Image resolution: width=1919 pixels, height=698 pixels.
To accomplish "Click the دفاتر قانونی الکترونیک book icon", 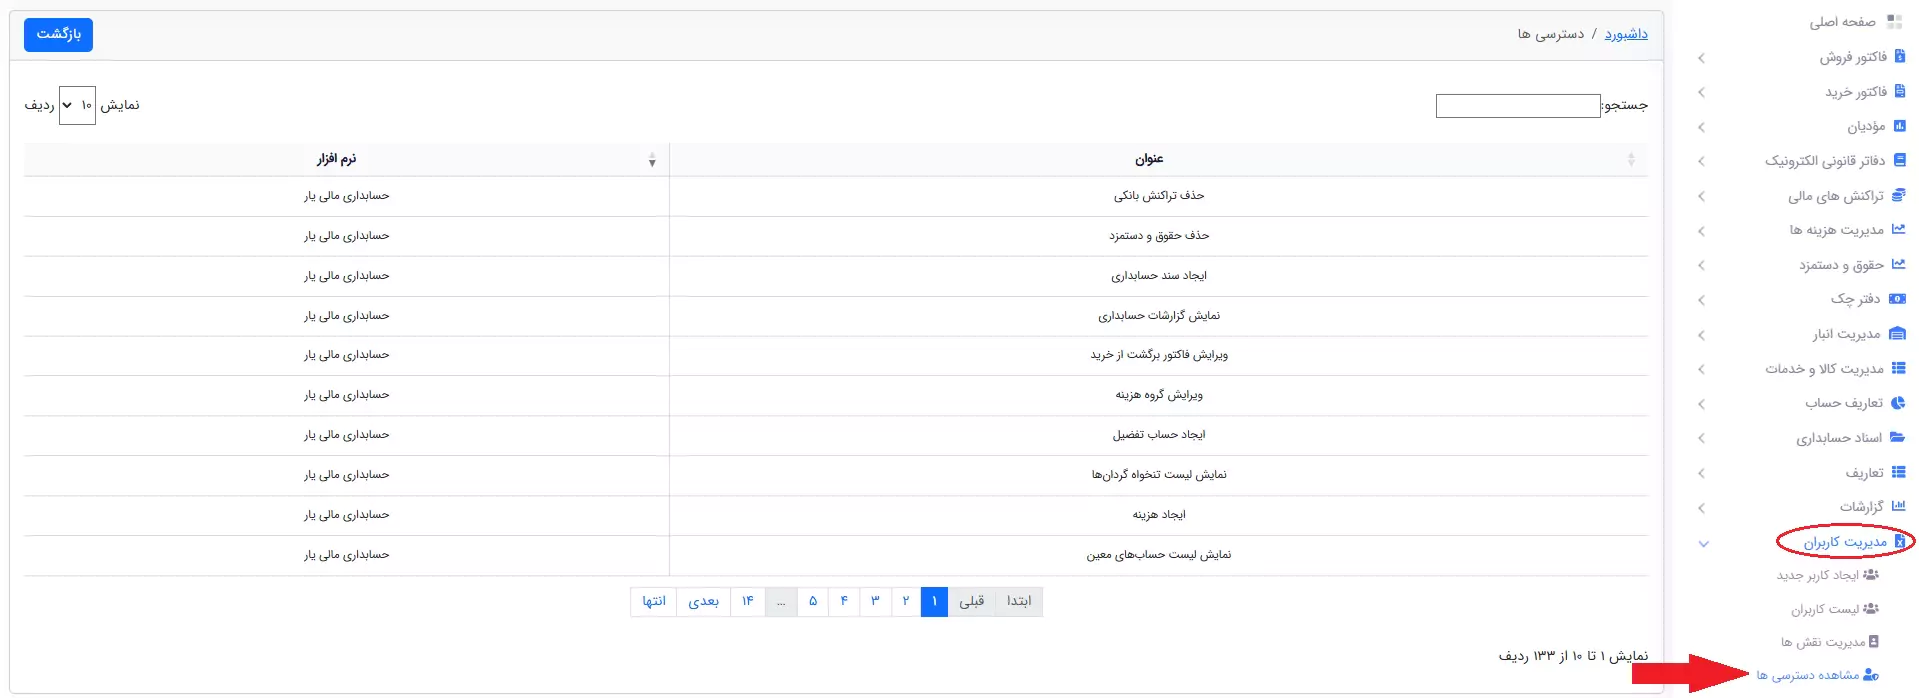I will coord(1900,160).
